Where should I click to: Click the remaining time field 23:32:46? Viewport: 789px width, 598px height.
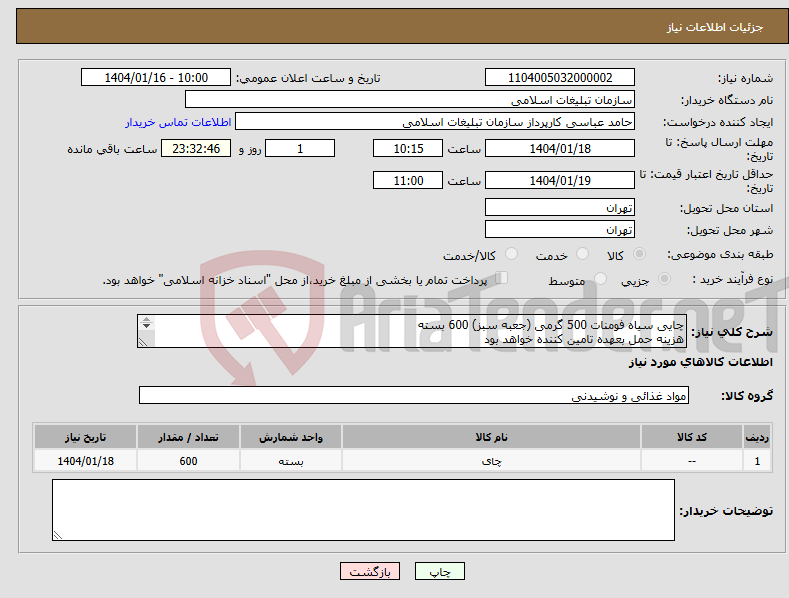(x=196, y=148)
